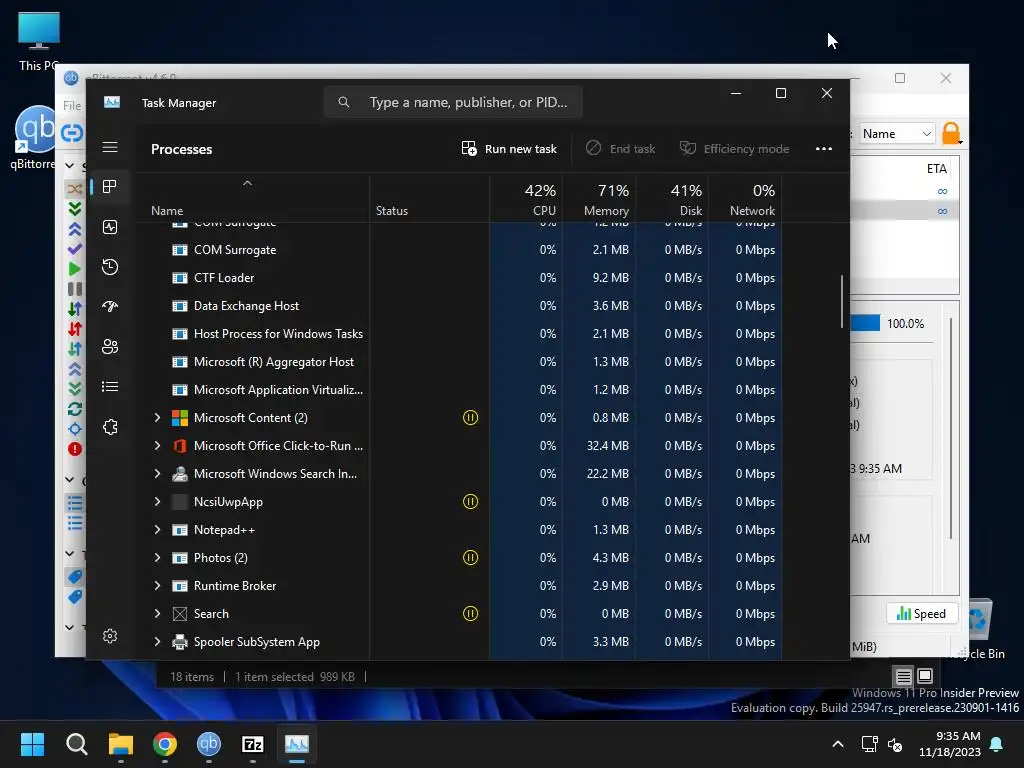Image resolution: width=1024 pixels, height=768 pixels.
Task: Expand Microsoft Windows Search Indexer process
Action: point(157,473)
